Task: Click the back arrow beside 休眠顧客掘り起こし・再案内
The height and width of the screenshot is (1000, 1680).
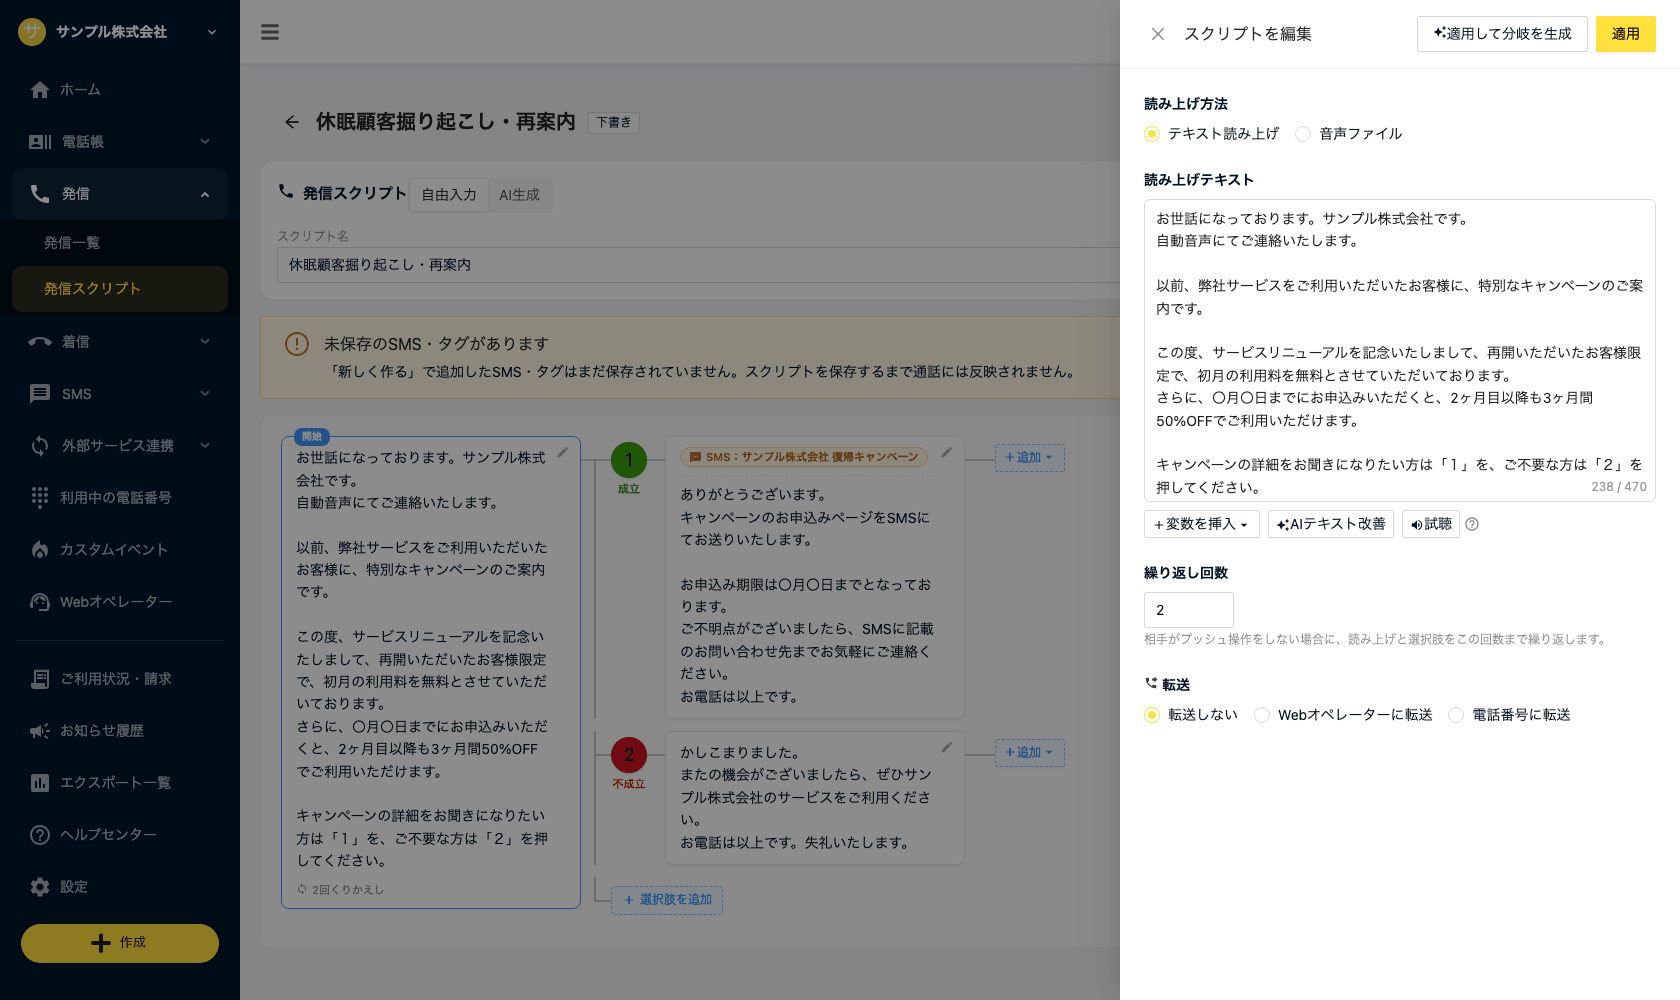Action: tap(292, 122)
